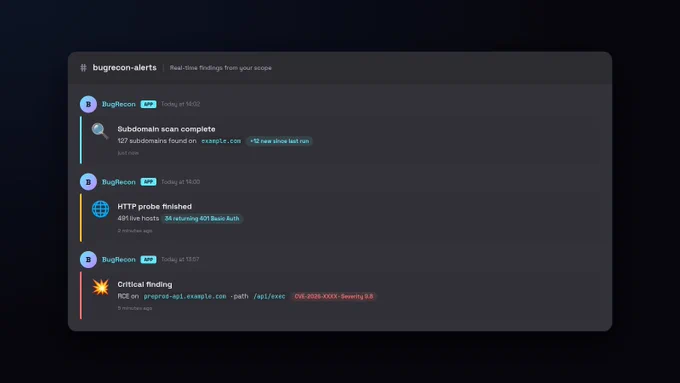Click the globe icon for HTTP probe
The image size is (680, 383).
click(x=100, y=209)
